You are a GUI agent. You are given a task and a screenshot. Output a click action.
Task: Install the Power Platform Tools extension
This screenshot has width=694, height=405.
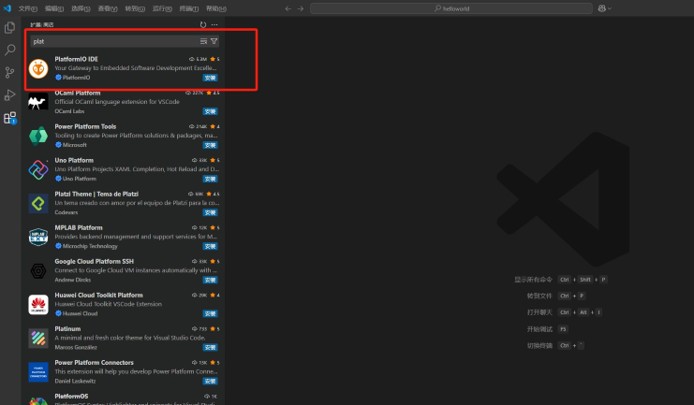pyautogui.click(x=210, y=145)
